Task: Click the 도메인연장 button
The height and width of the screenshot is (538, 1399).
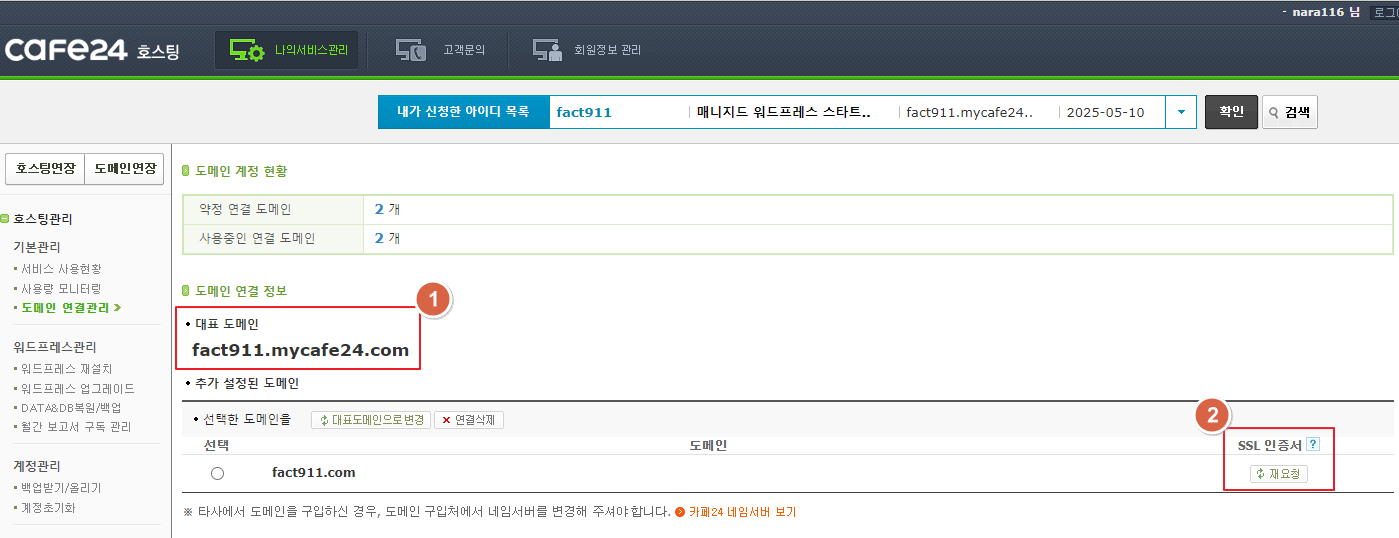Action: [x=125, y=169]
